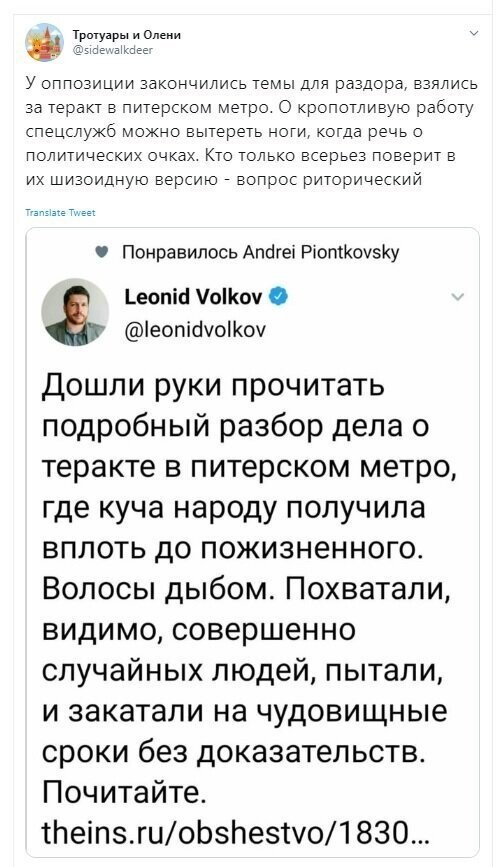
Task: Expand the chevron menu on Volkov's tweet
Action: tap(457, 297)
